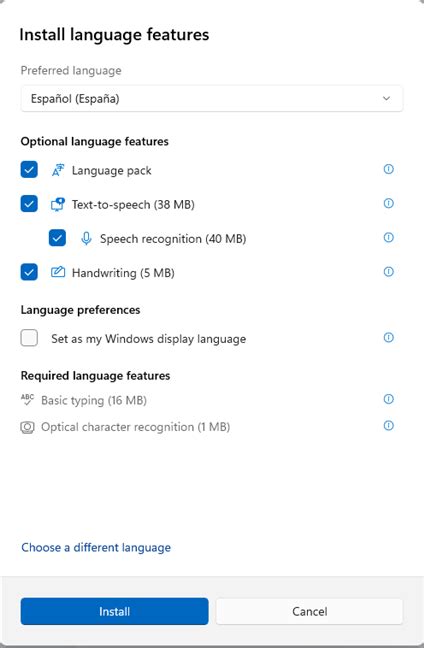
Task: Click the Cancel button
Action: pyautogui.click(x=310, y=611)
